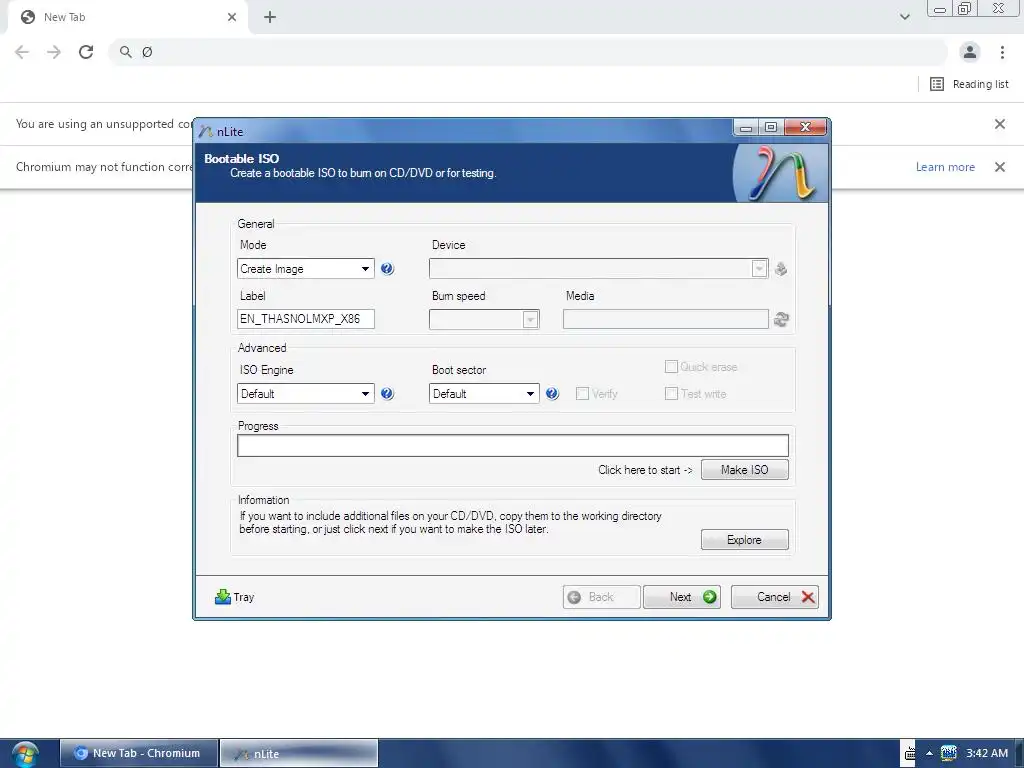Click the Mode help question icon
This screenshot has width=1024, height=768.
click(x=387, y=268)
